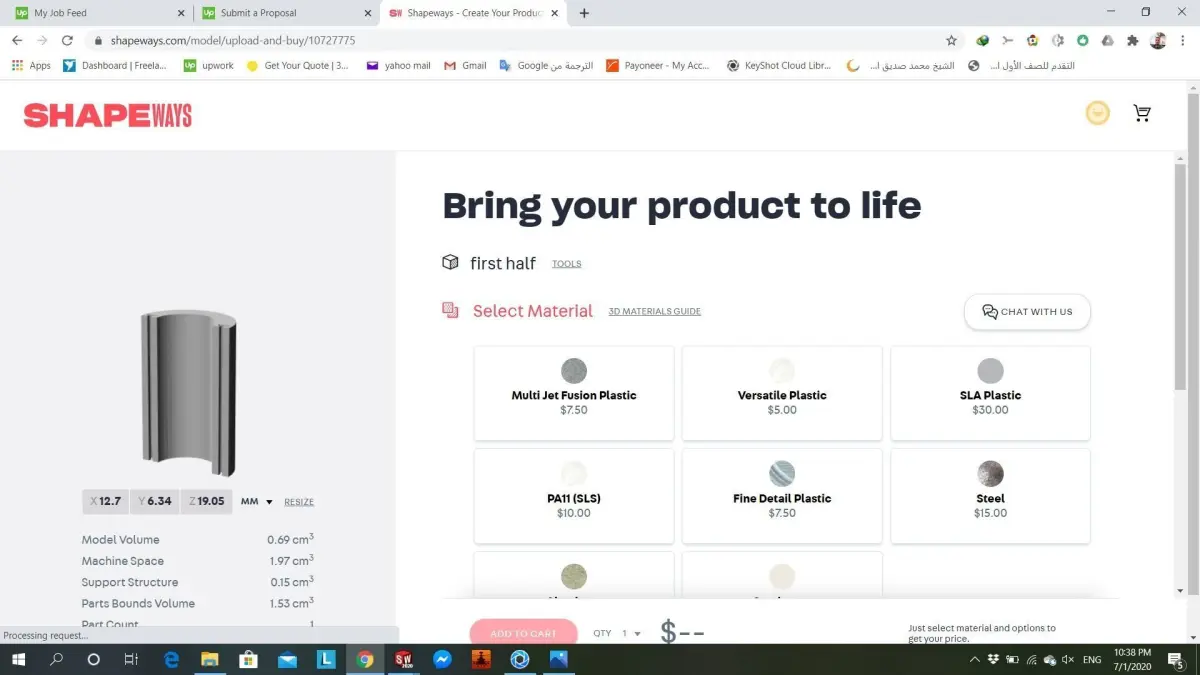
Task: Select Steel material card
Action: 990,496
